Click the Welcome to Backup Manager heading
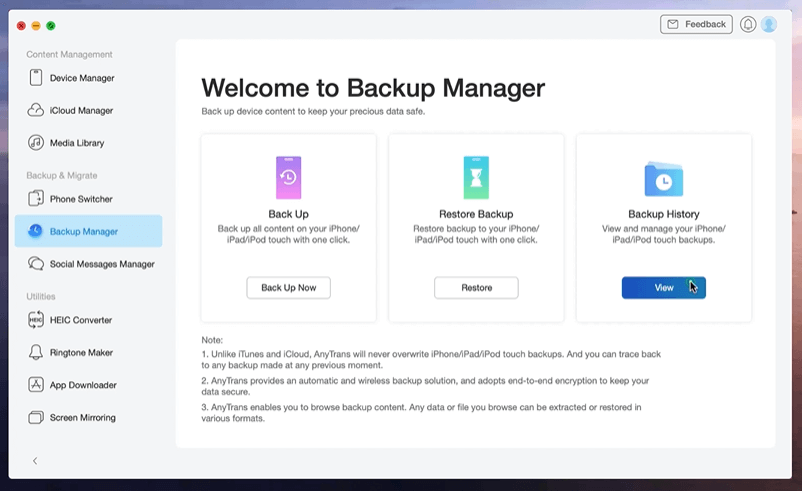Screen dimensions: 802x491 373,88
